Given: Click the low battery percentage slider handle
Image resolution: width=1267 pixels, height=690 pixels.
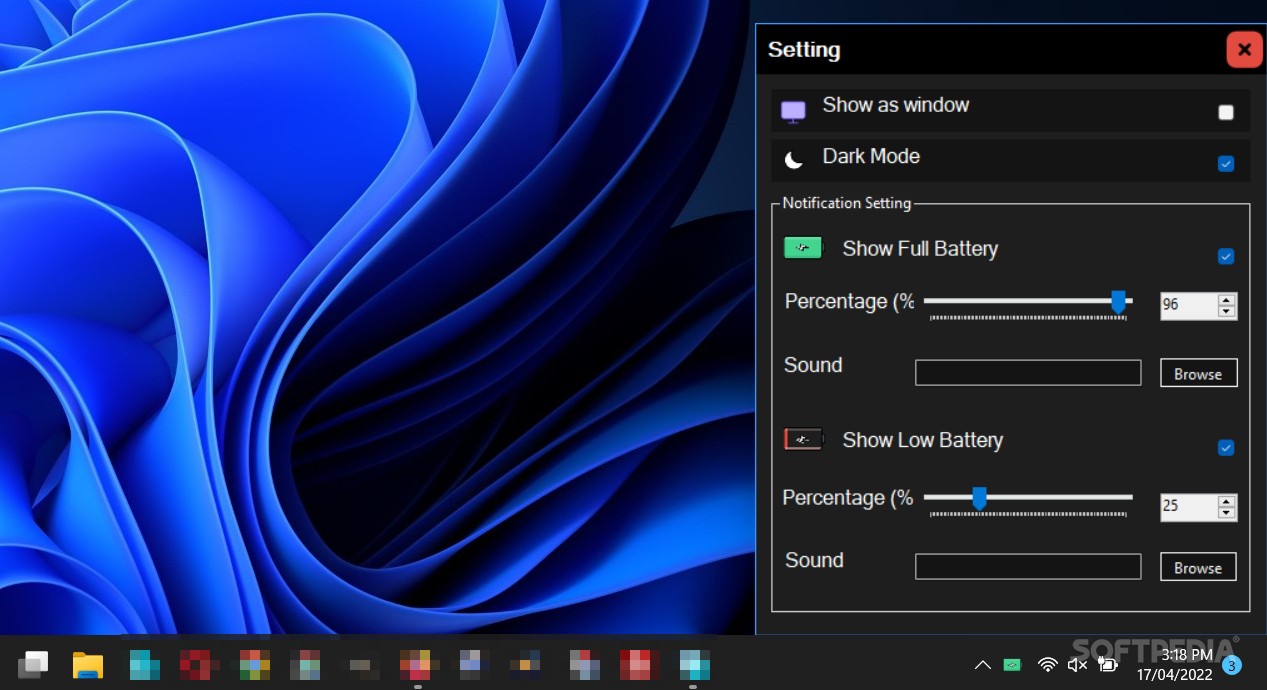Looking at the screenshot, I should coord(980,497).
